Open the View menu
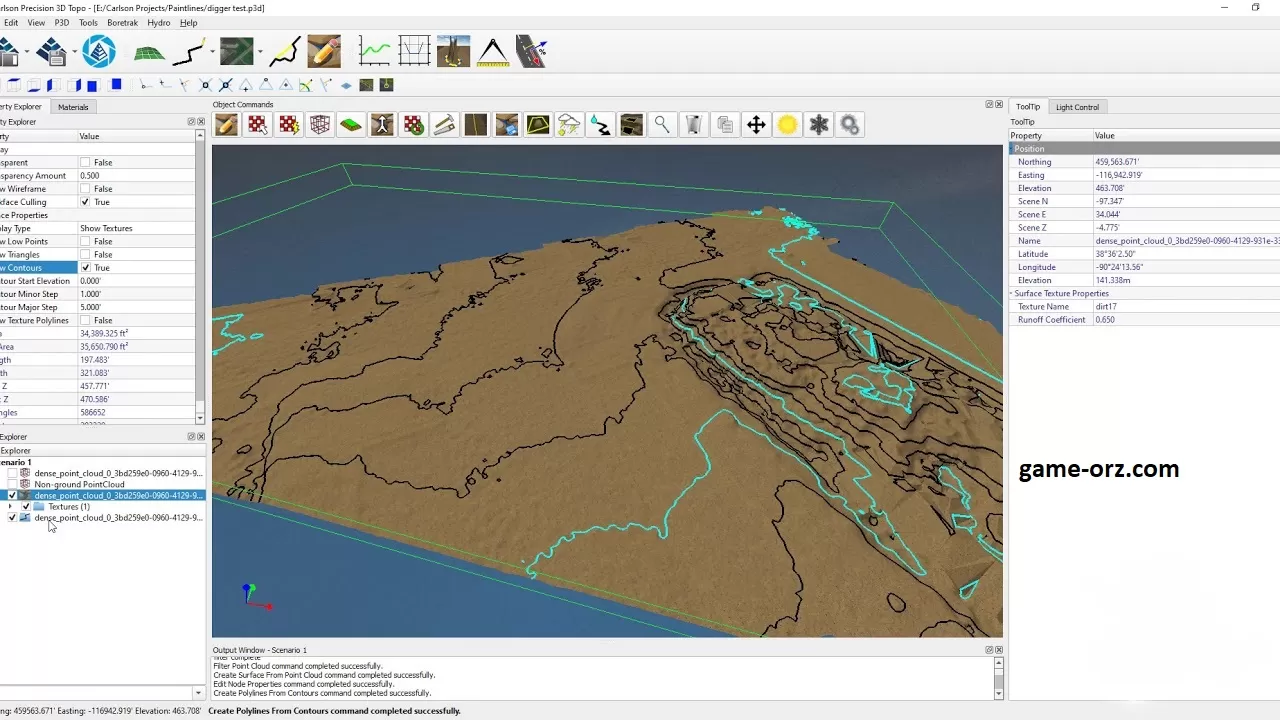The height and width of the screenshot is (720, 1280). 36,22
